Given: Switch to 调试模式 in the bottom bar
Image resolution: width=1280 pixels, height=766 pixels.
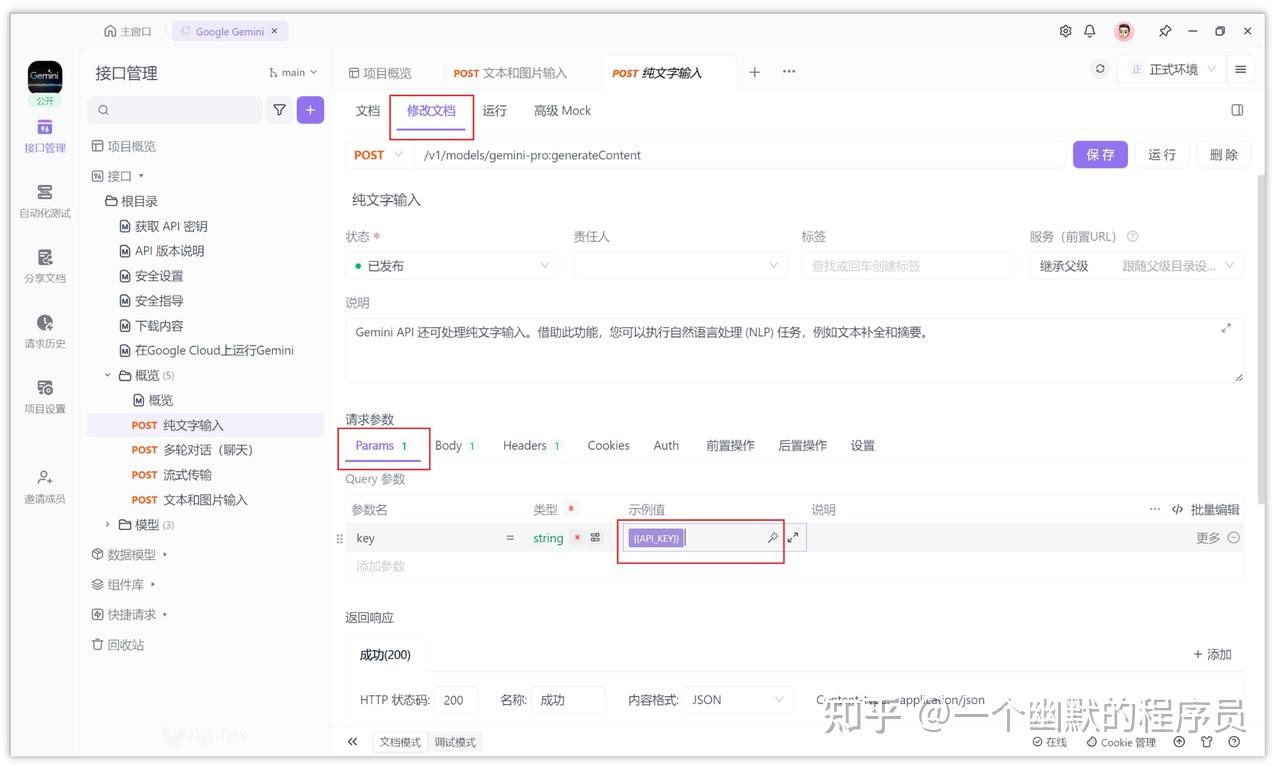Looking at the screenshot, I should (x=455, y=742).
